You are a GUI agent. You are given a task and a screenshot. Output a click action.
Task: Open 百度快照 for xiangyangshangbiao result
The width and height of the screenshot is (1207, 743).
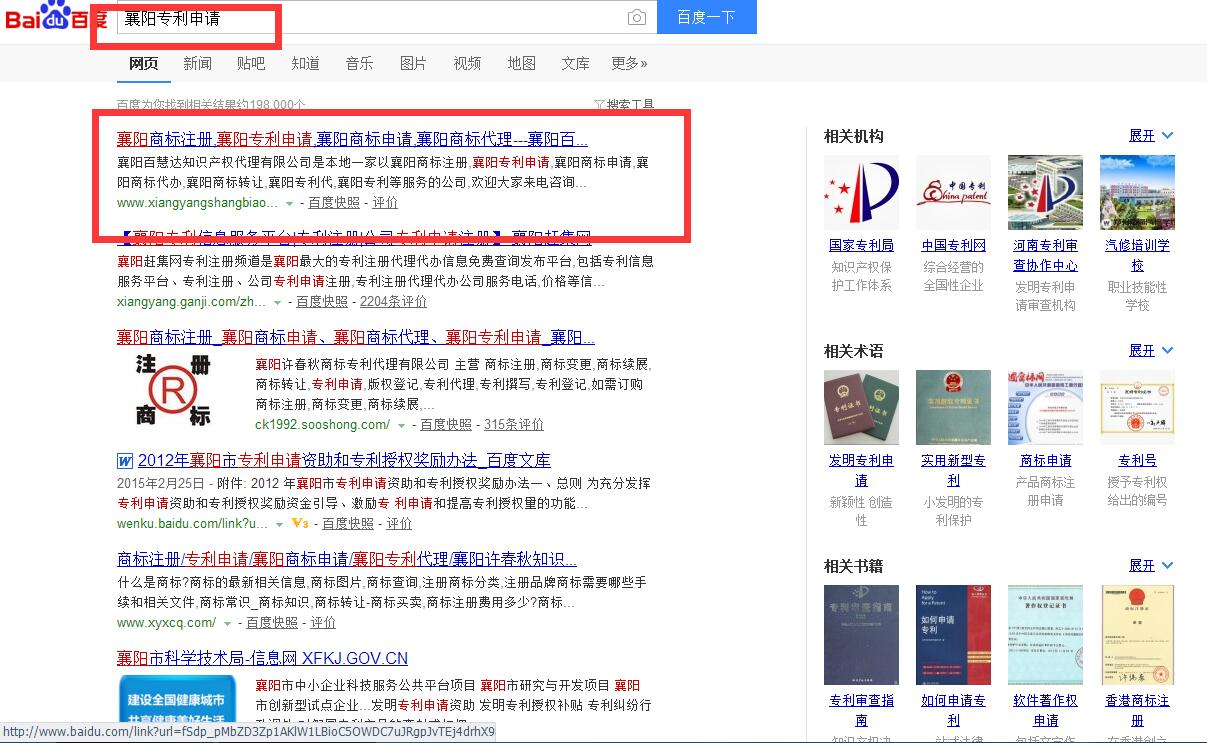(334, 202)
